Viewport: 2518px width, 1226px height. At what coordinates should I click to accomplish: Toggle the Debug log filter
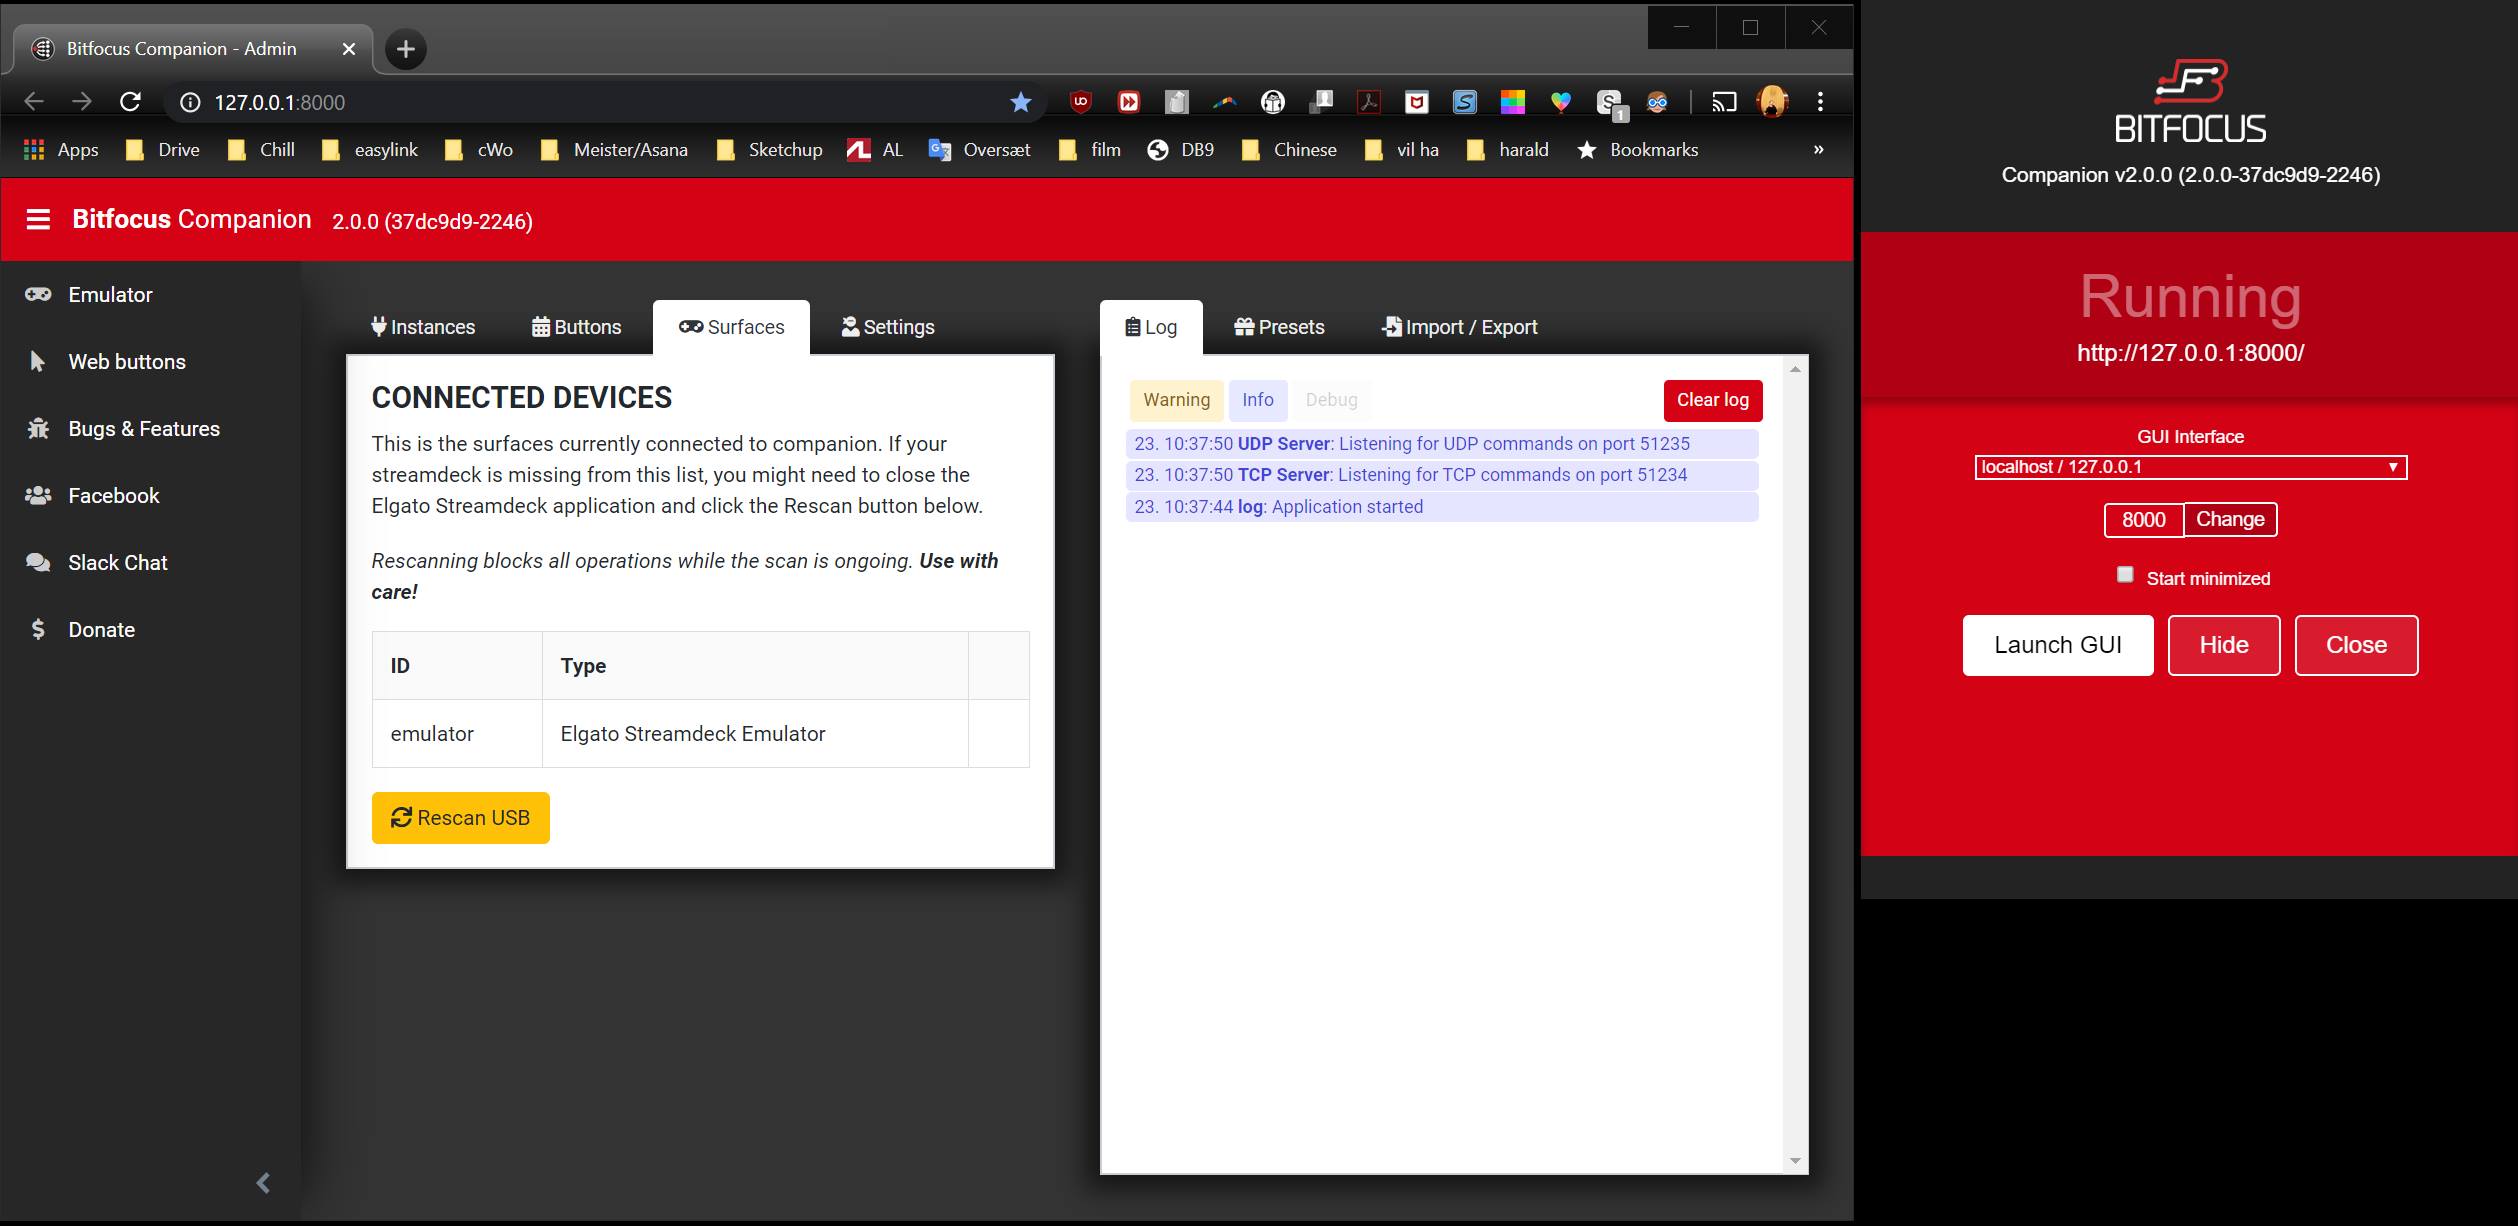[1331, 400]
